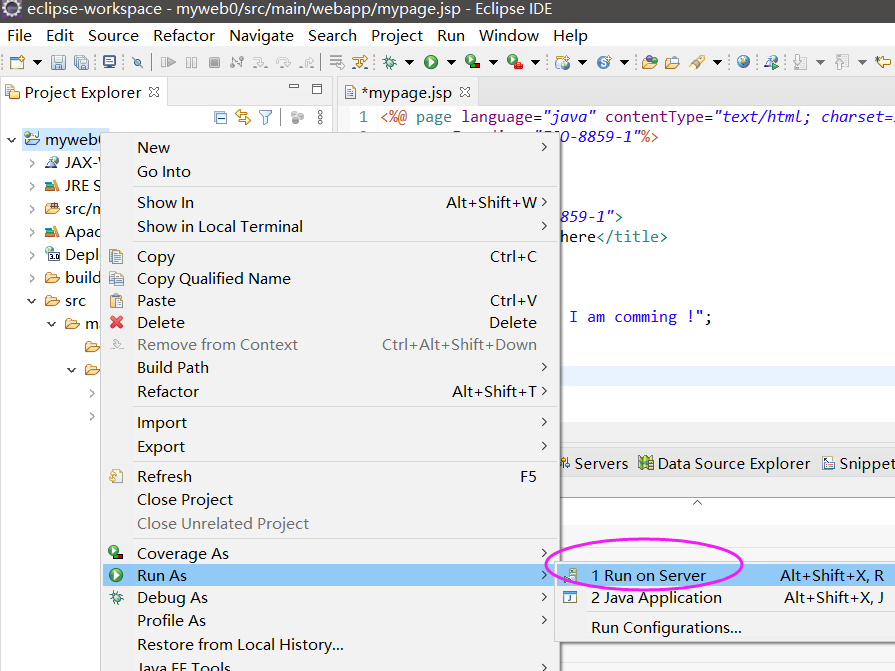Open the External Tools dropdown arrow
Image resolution: width=895 pixels, height=671 pixels.
tap(535, 62)
